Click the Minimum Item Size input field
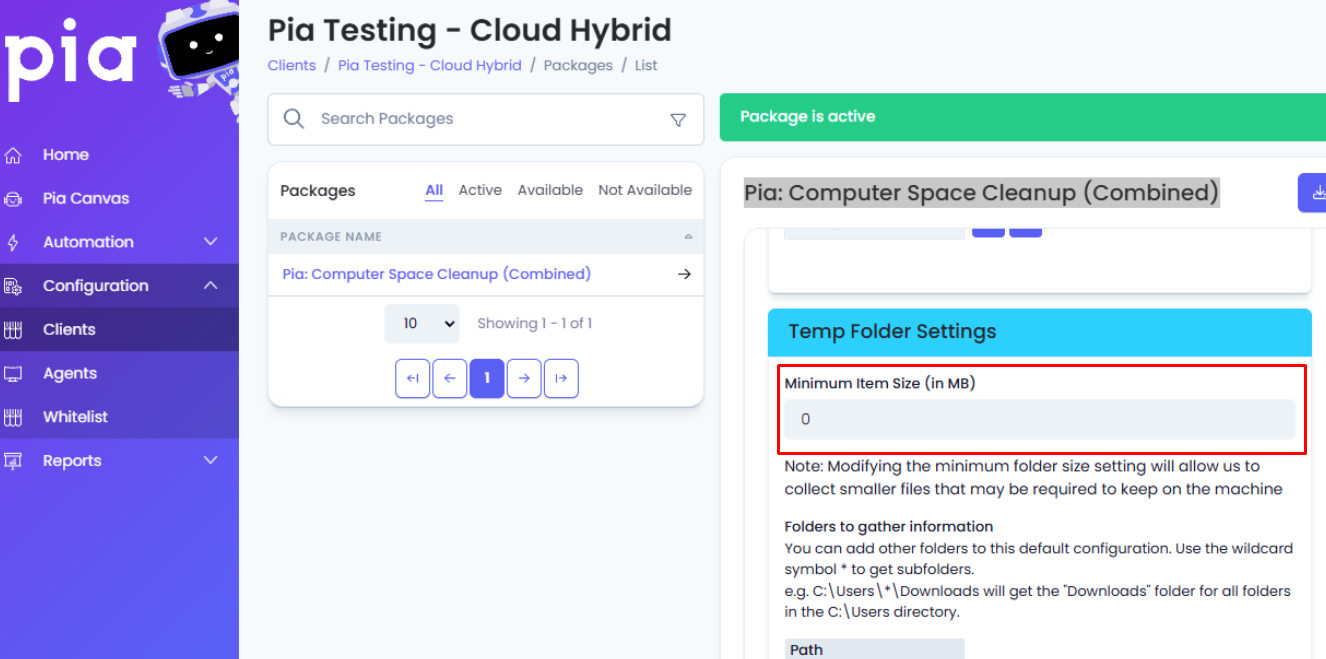Screen dimensions: 1326x659 (1039, 420)
